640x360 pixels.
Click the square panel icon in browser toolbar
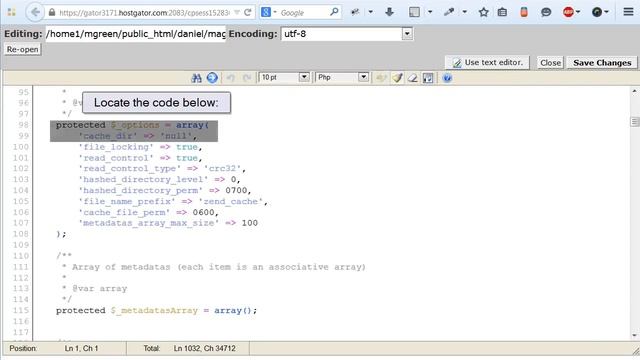point(414,12)
